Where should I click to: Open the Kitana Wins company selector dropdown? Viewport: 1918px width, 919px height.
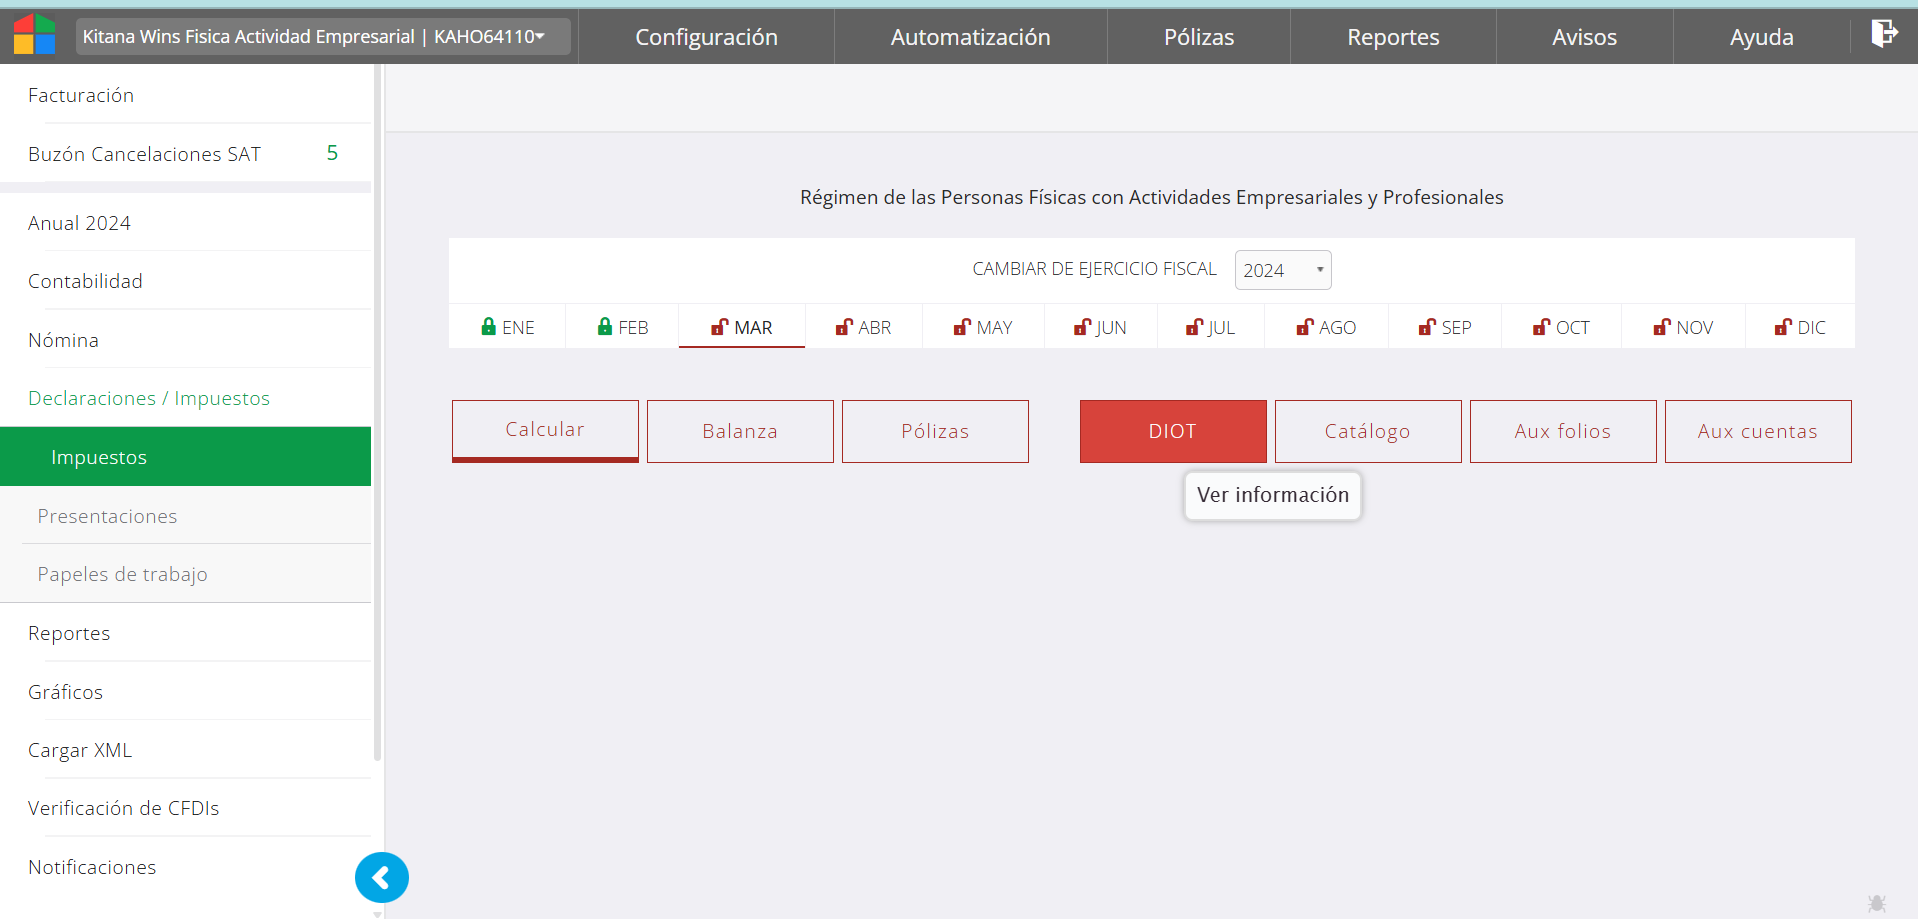322,37
